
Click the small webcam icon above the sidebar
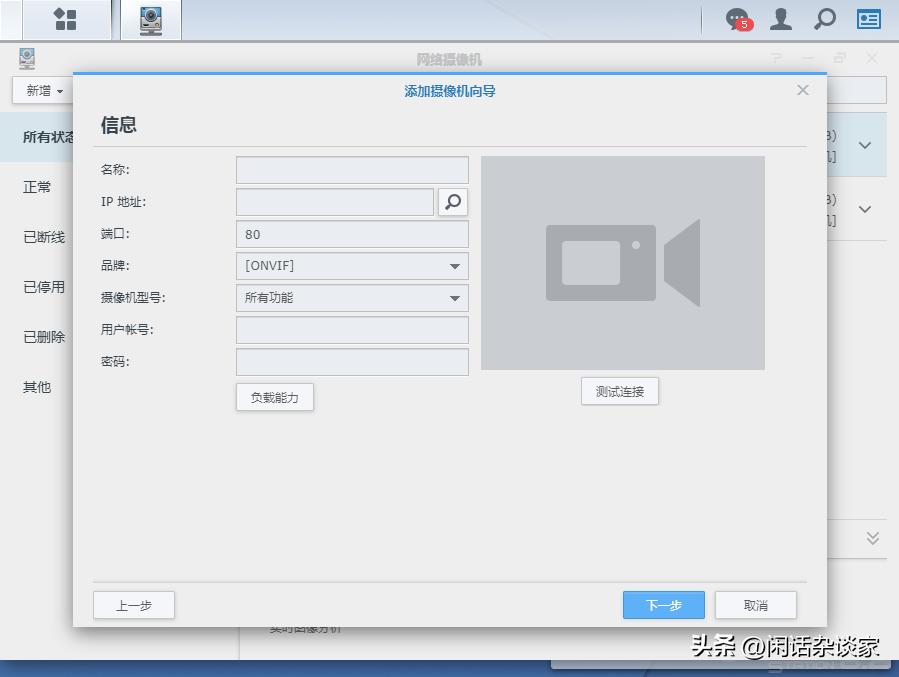click(x=26, y=58)
